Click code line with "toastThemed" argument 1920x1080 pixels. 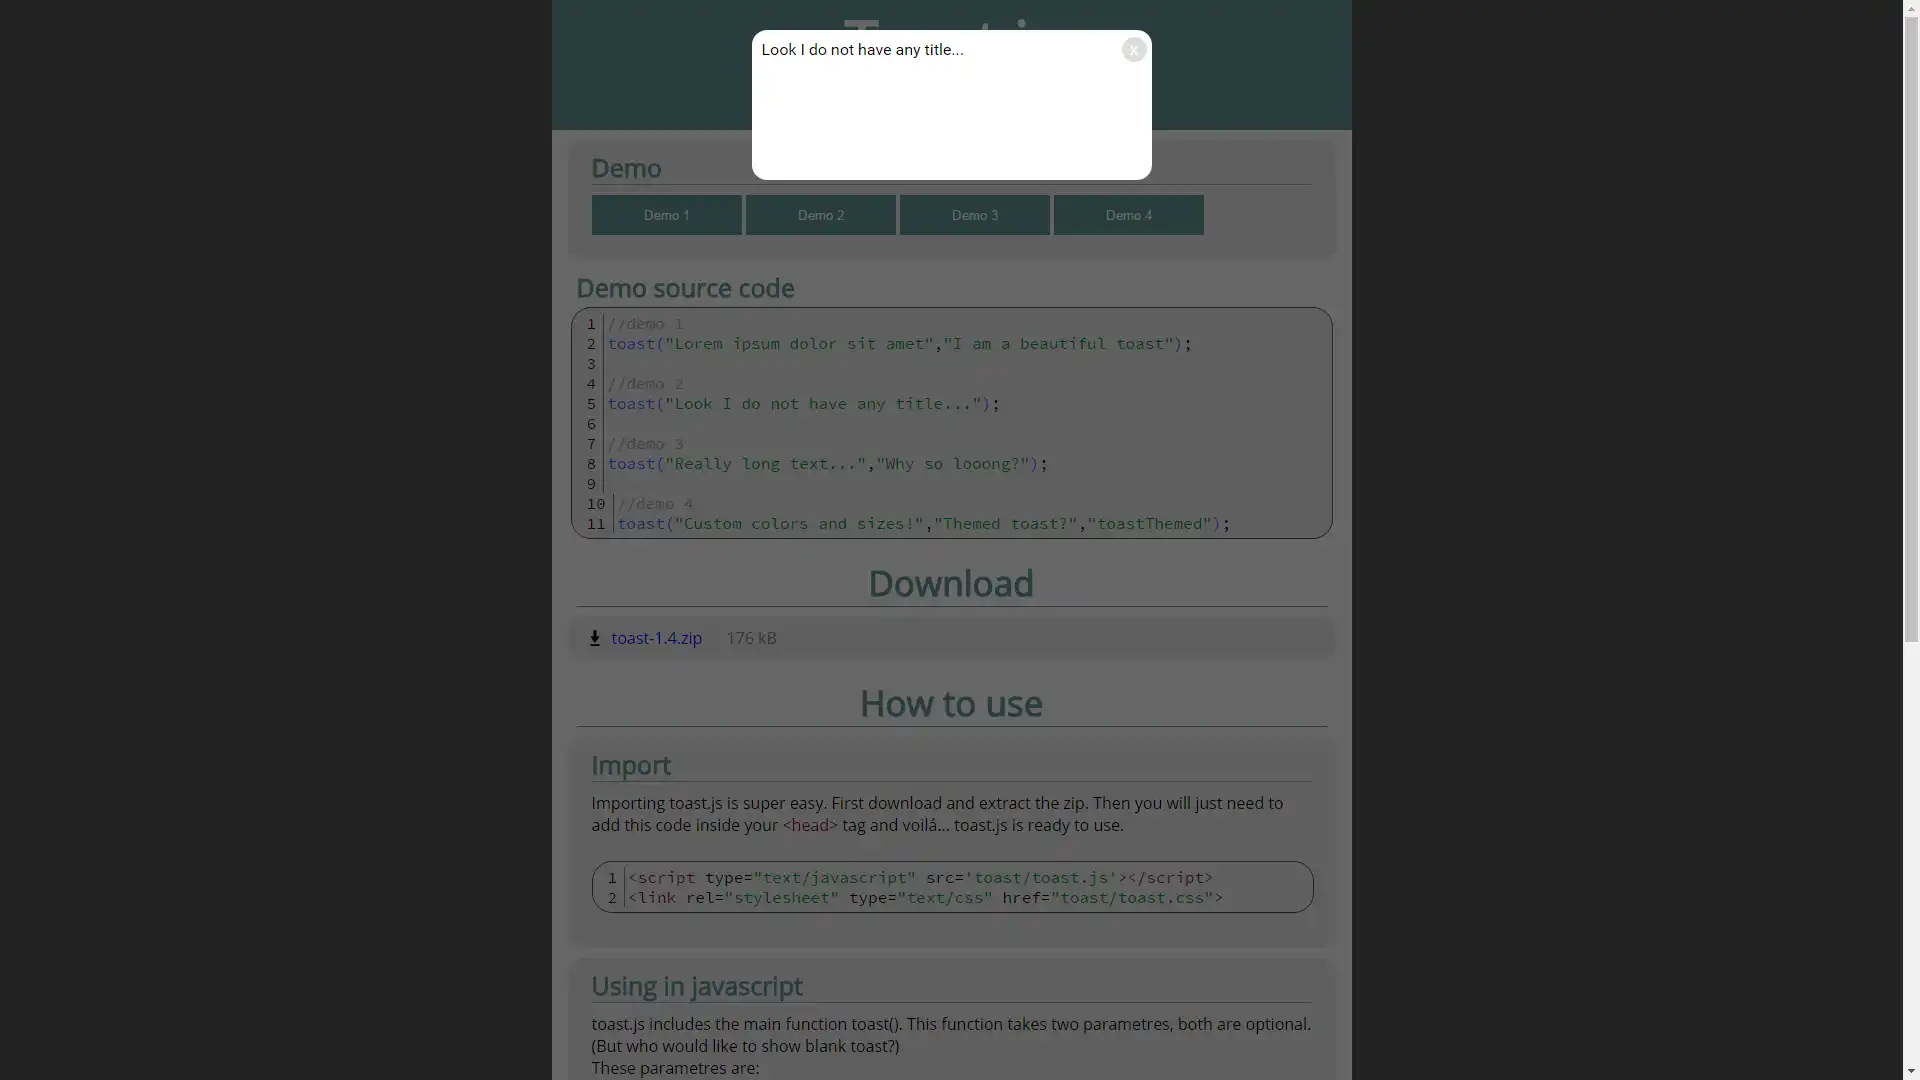coord(924,524)
